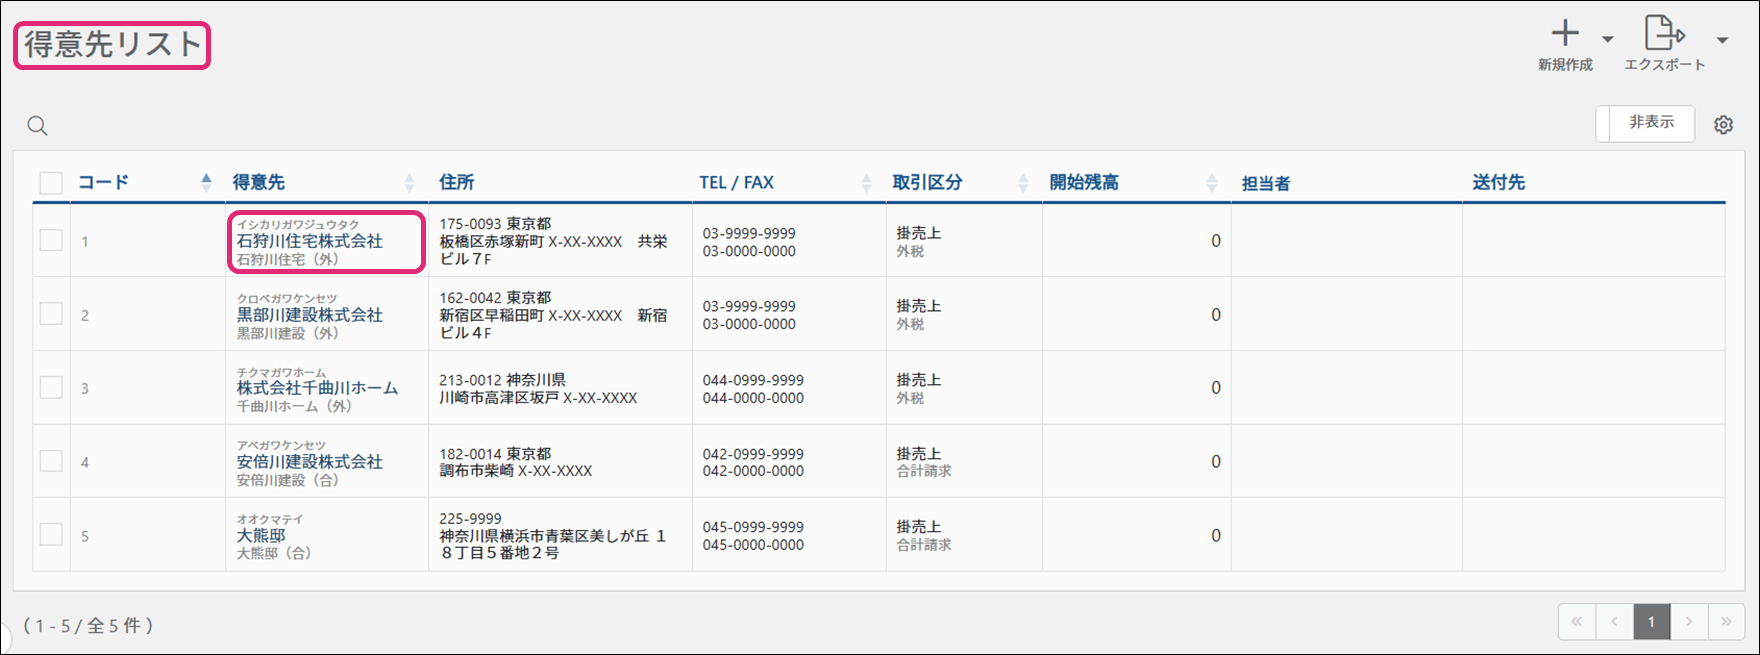
Task: Open table settings gear icon
Action: pos(1723,125)
